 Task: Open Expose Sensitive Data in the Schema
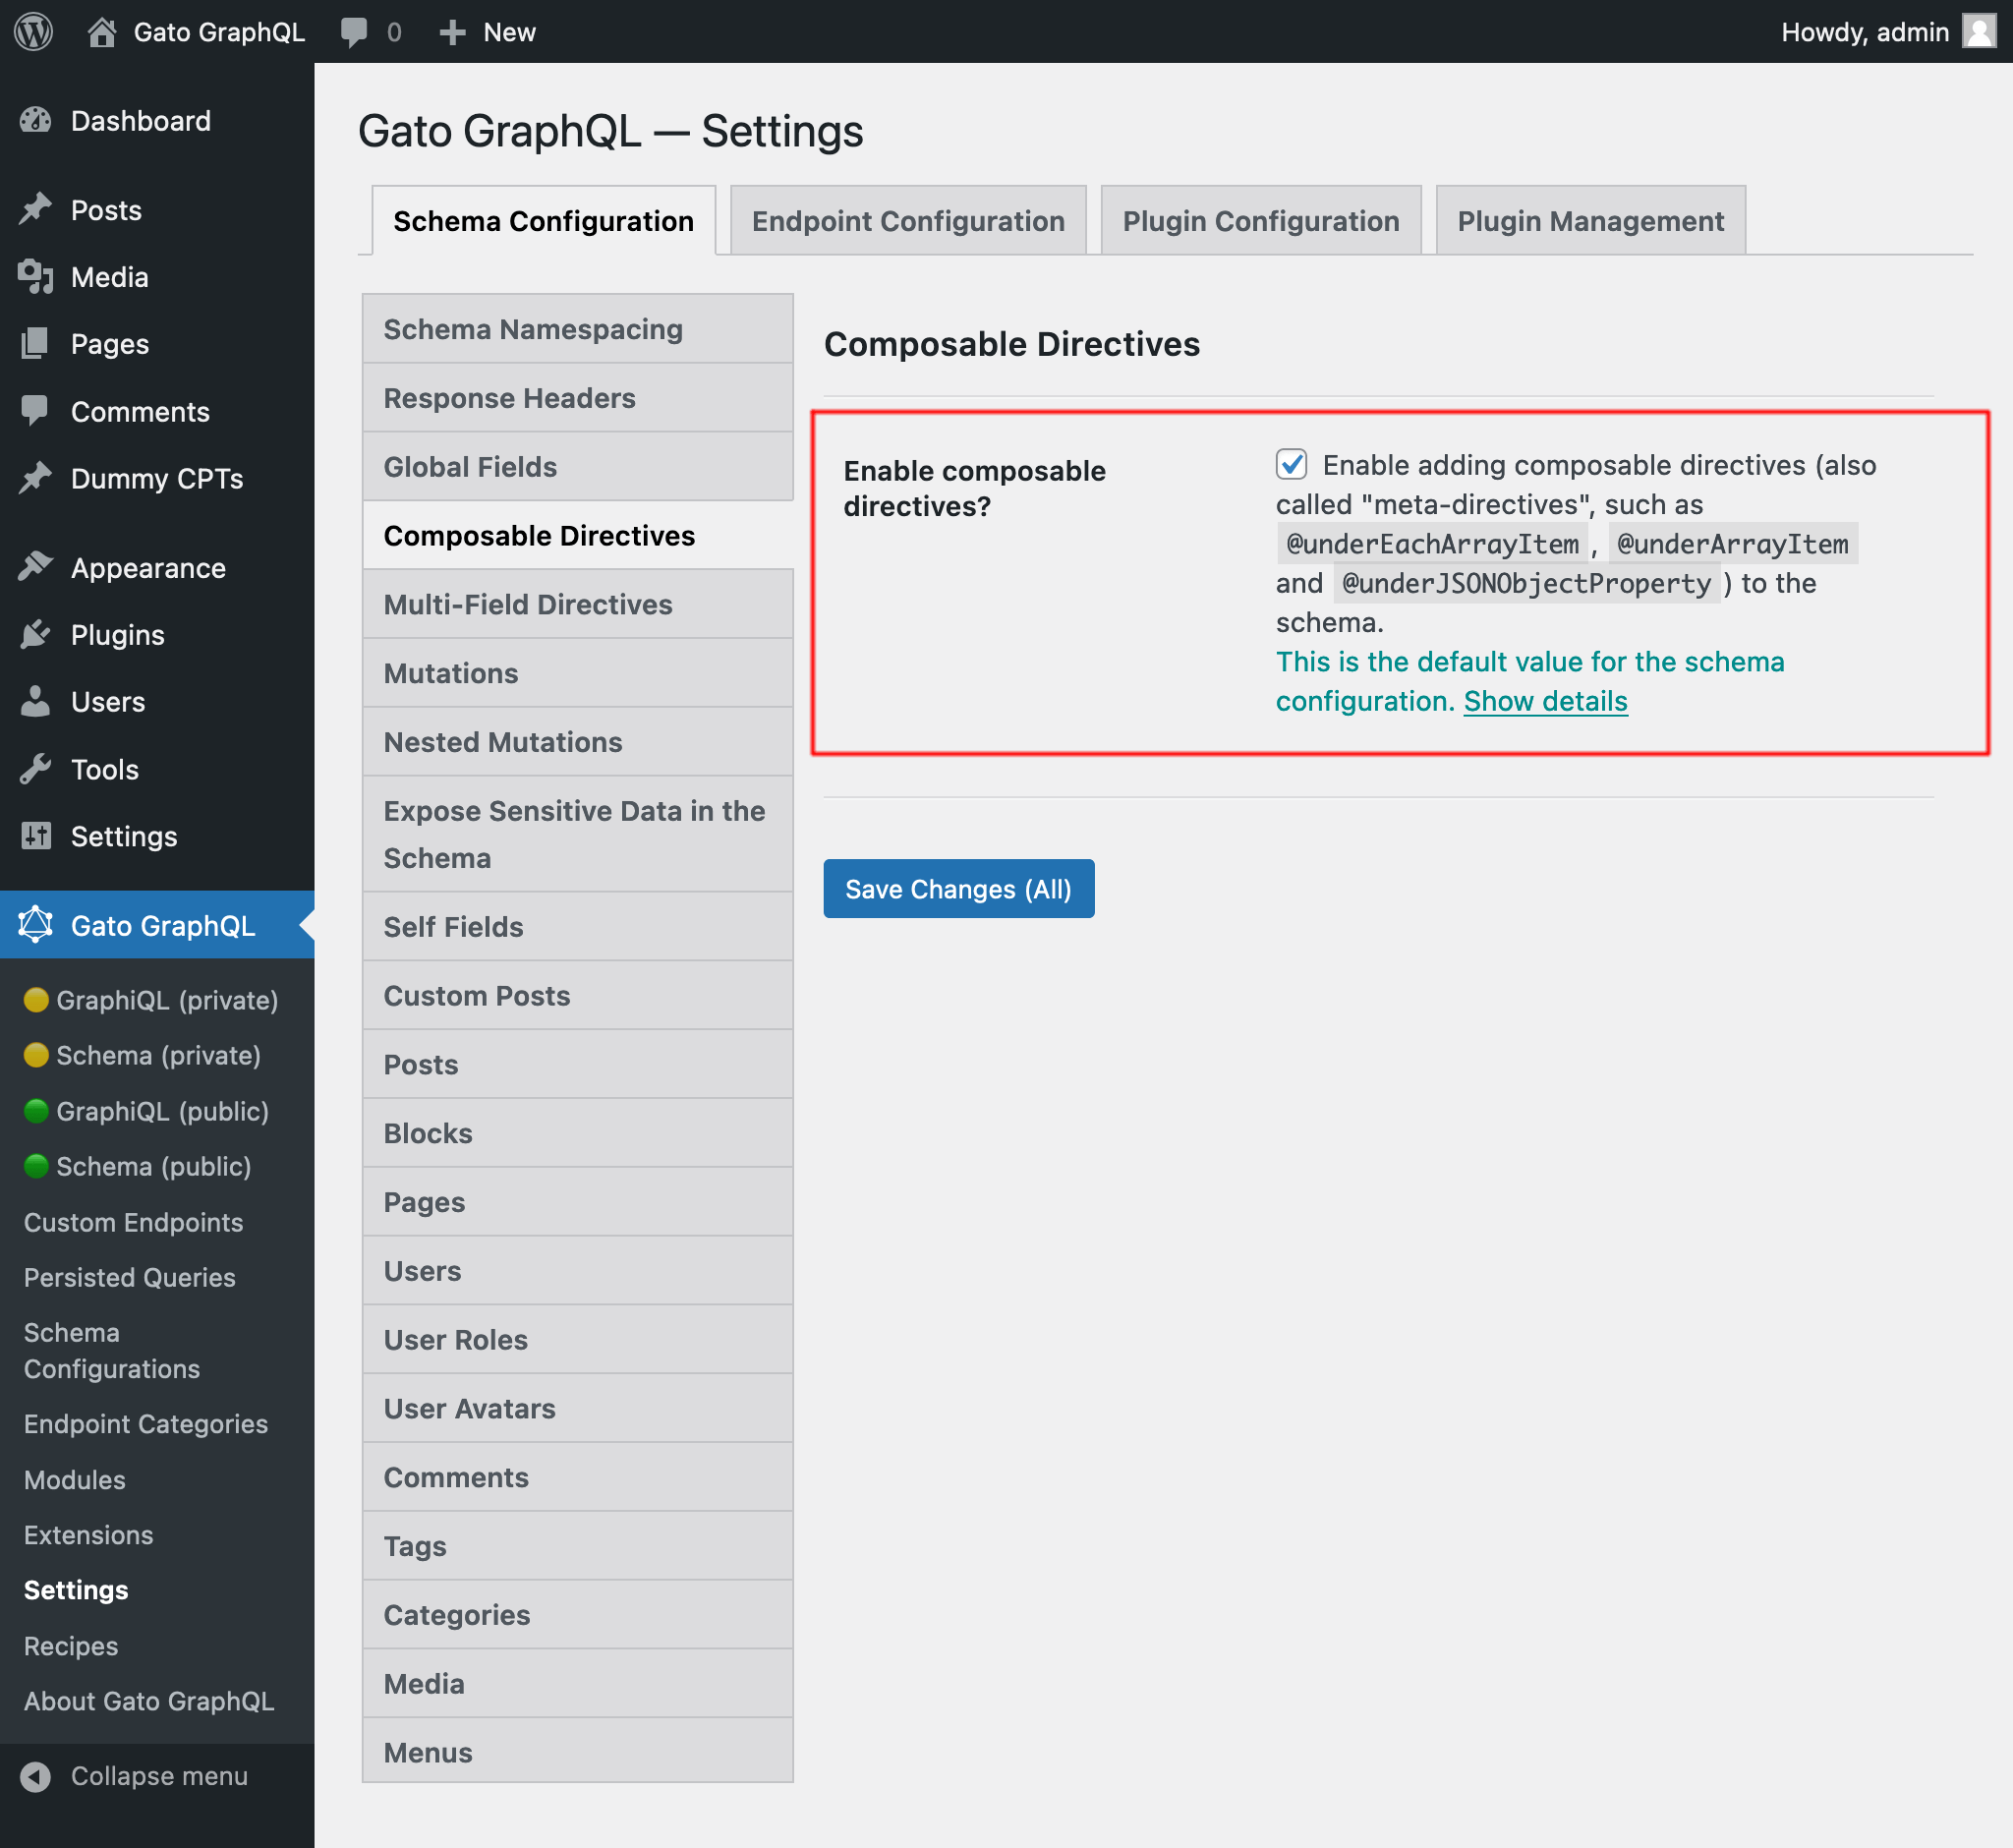(578, 834)
